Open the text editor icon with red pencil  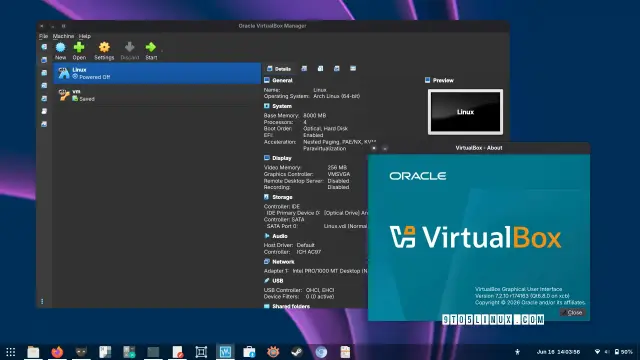177,352
